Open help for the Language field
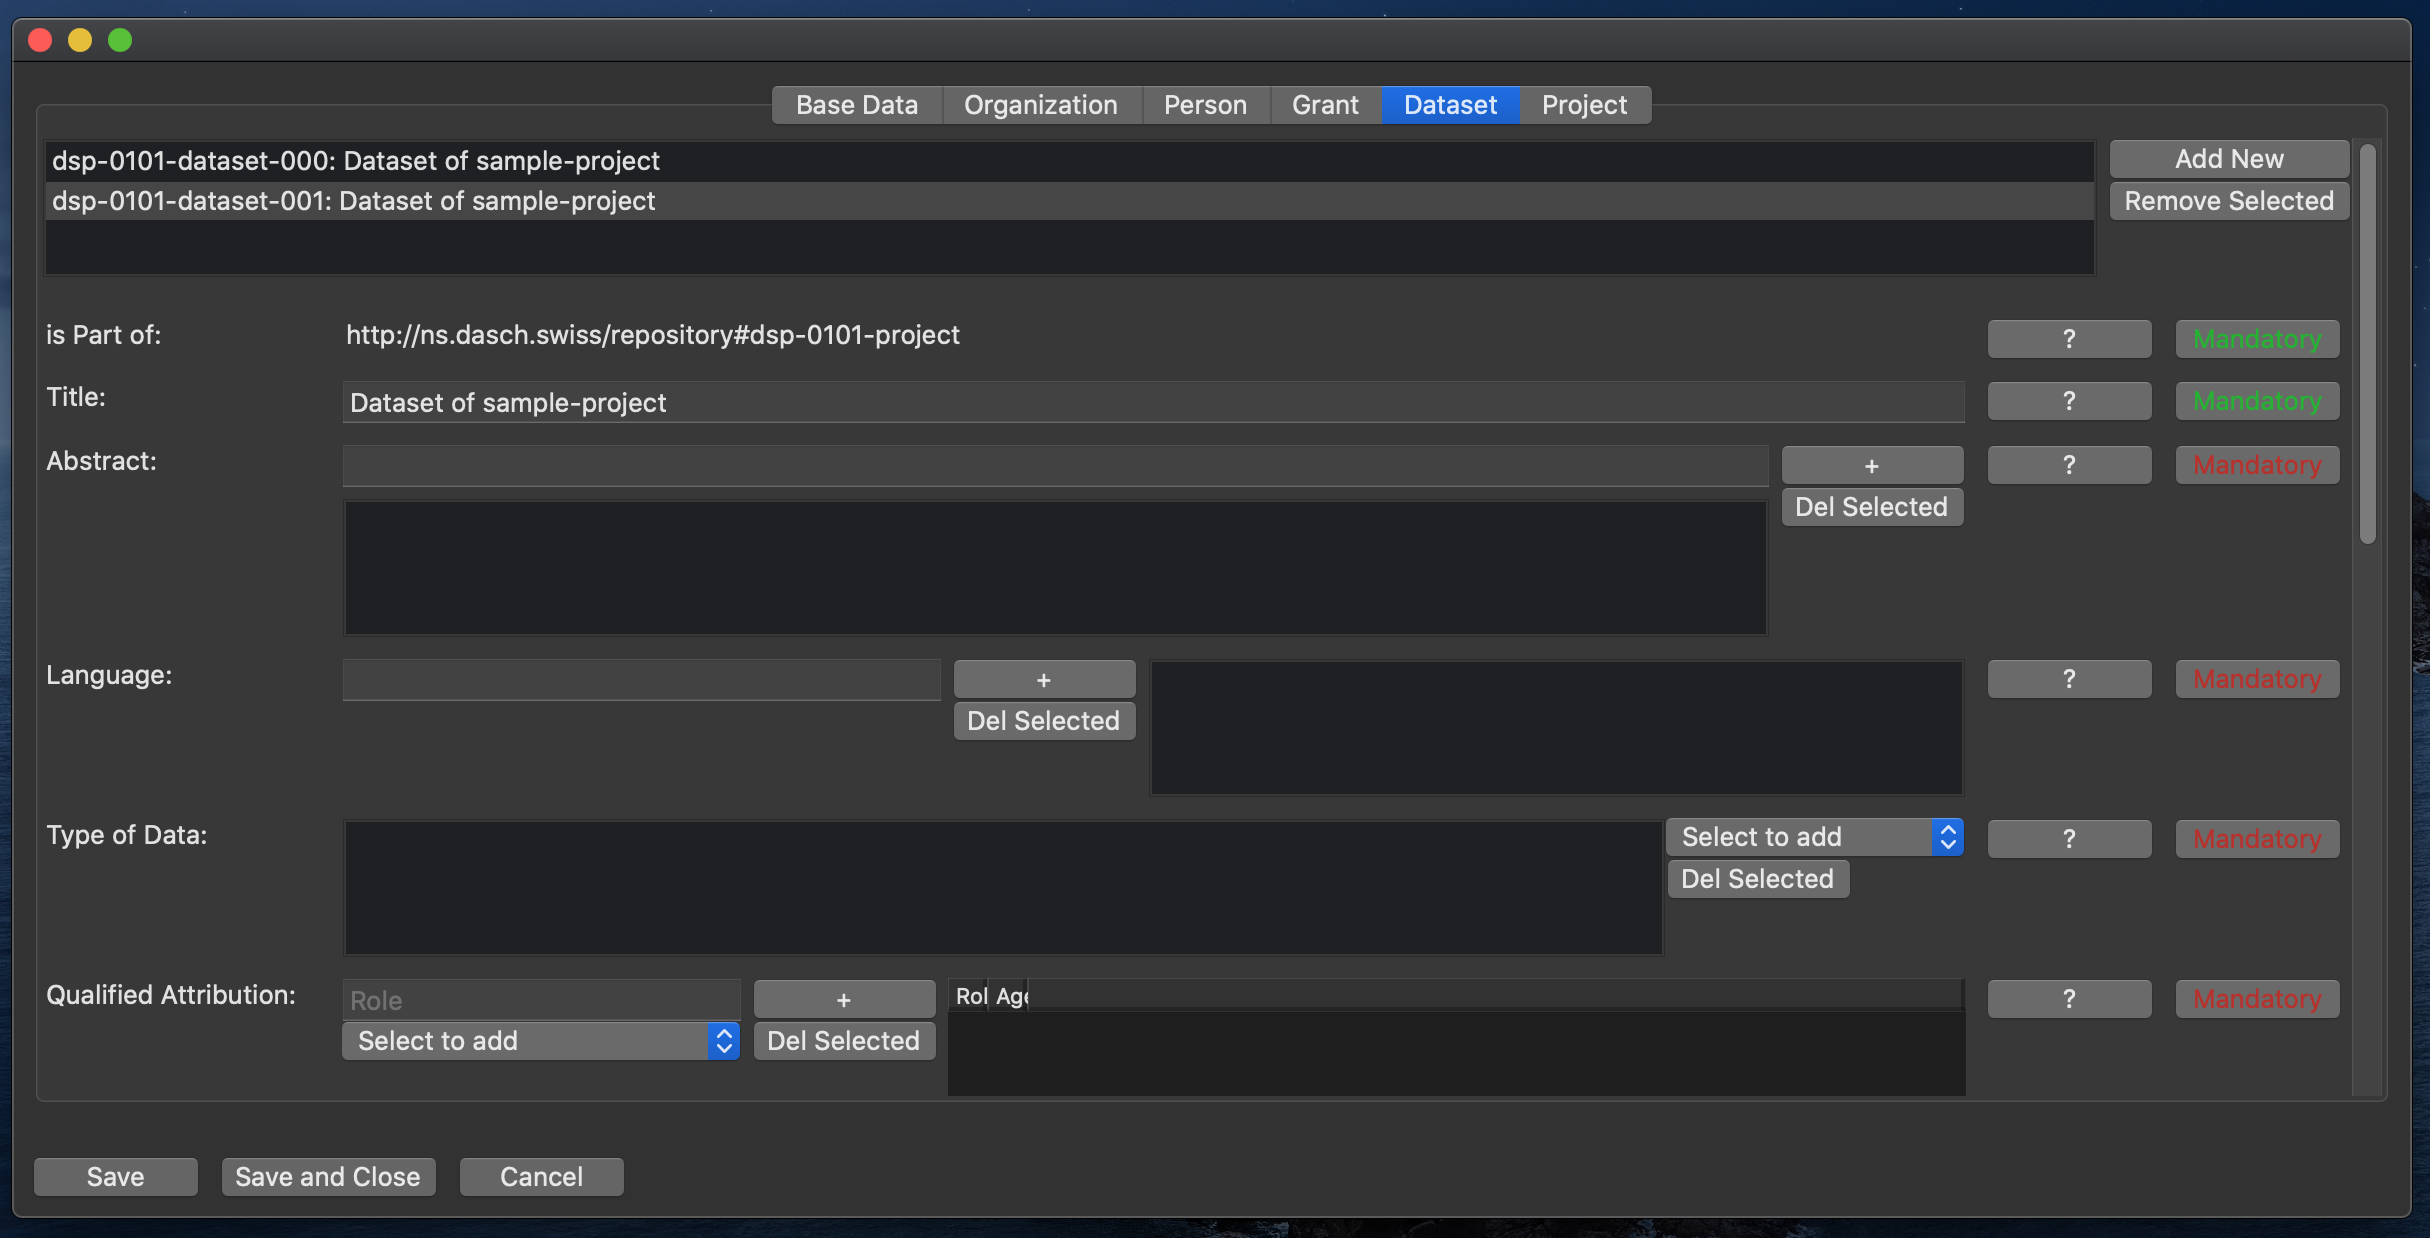Image resolution: width=2430 pixels, height=1238 pixels. (x=2069, y=679)
